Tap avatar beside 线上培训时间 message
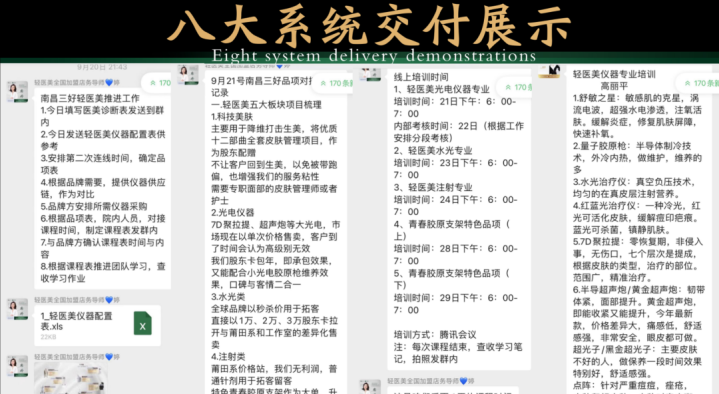Screen dimensions: 719x394 click(x=370, y=74)
